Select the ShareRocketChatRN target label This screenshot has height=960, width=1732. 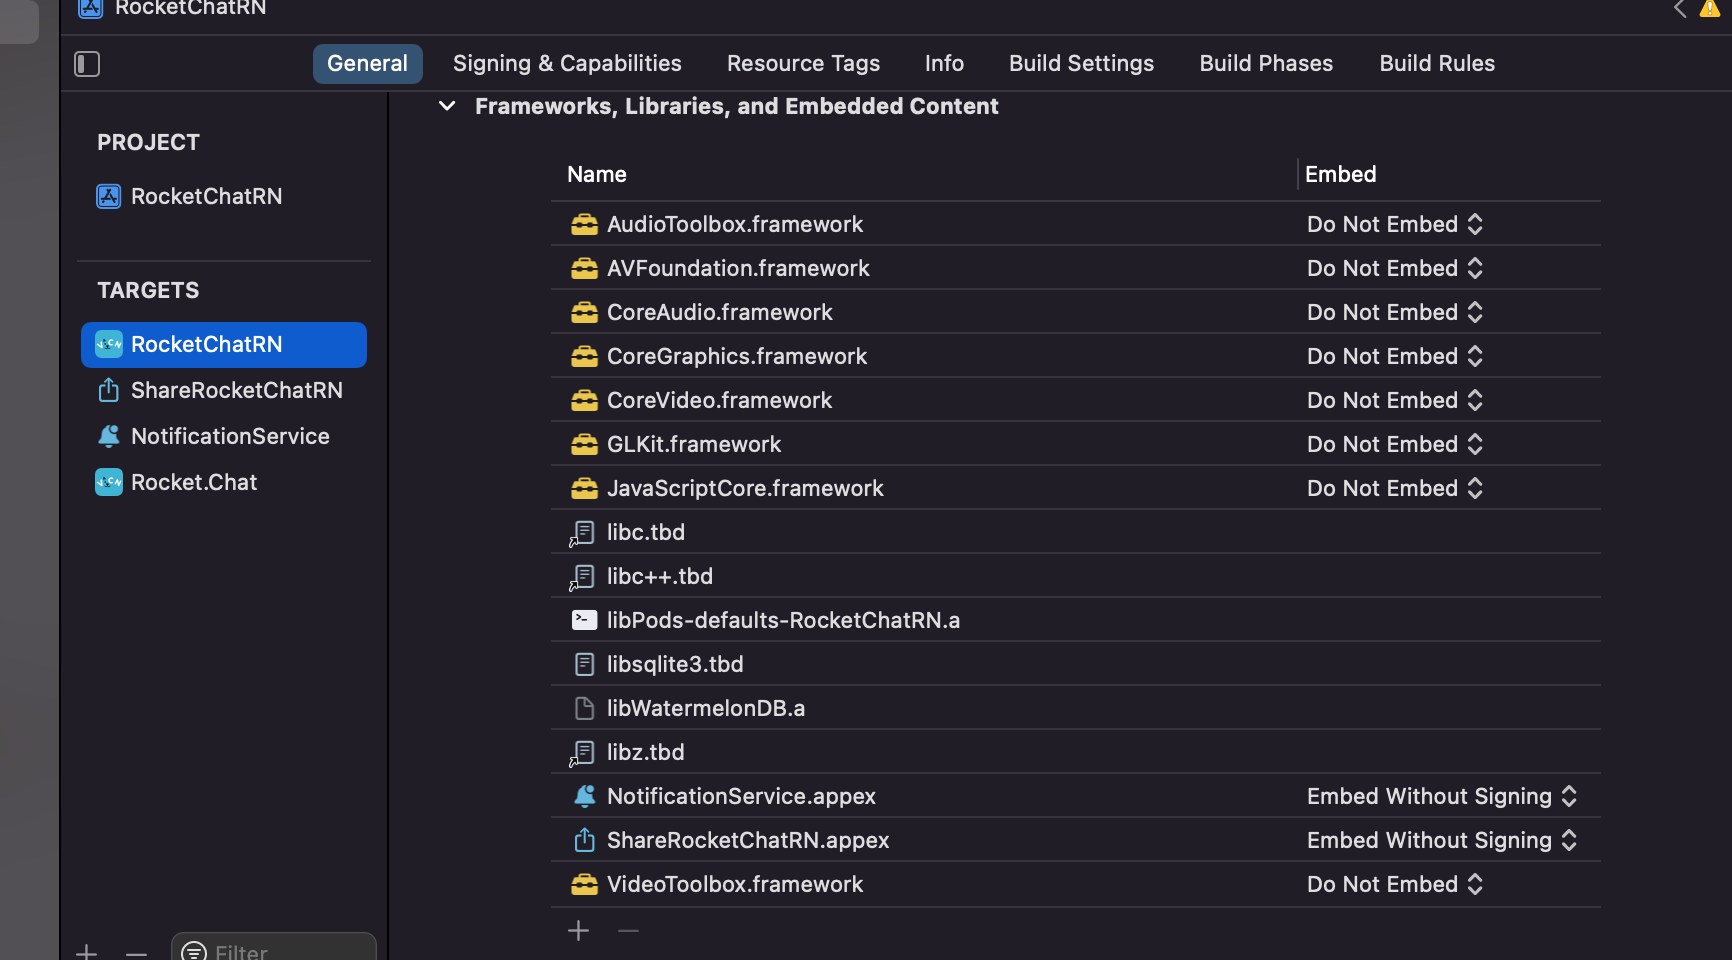[x=237, y=390]
